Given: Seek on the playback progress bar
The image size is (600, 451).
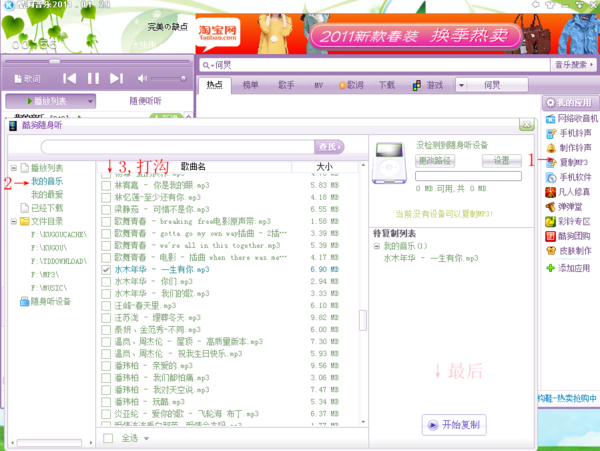Looking at the screenshot, I should [x=98, y=61].
